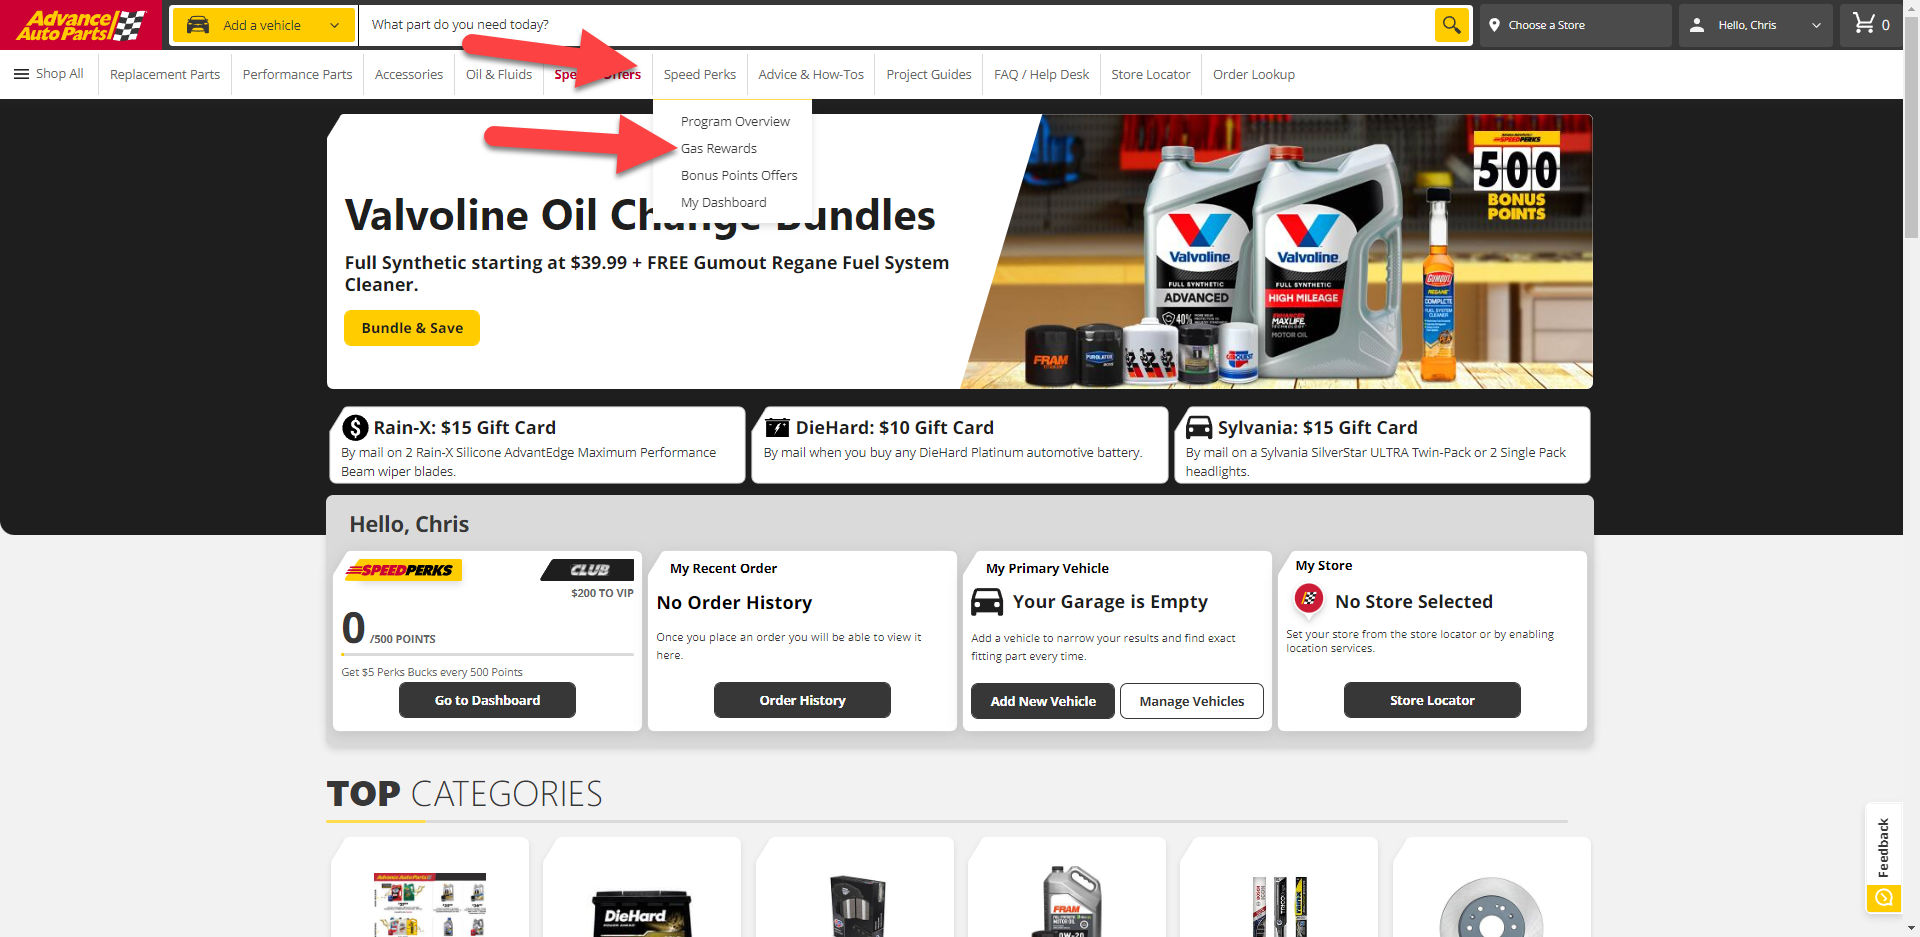Select Gas Rewards from Speed Perks menu

coord(718,148)
